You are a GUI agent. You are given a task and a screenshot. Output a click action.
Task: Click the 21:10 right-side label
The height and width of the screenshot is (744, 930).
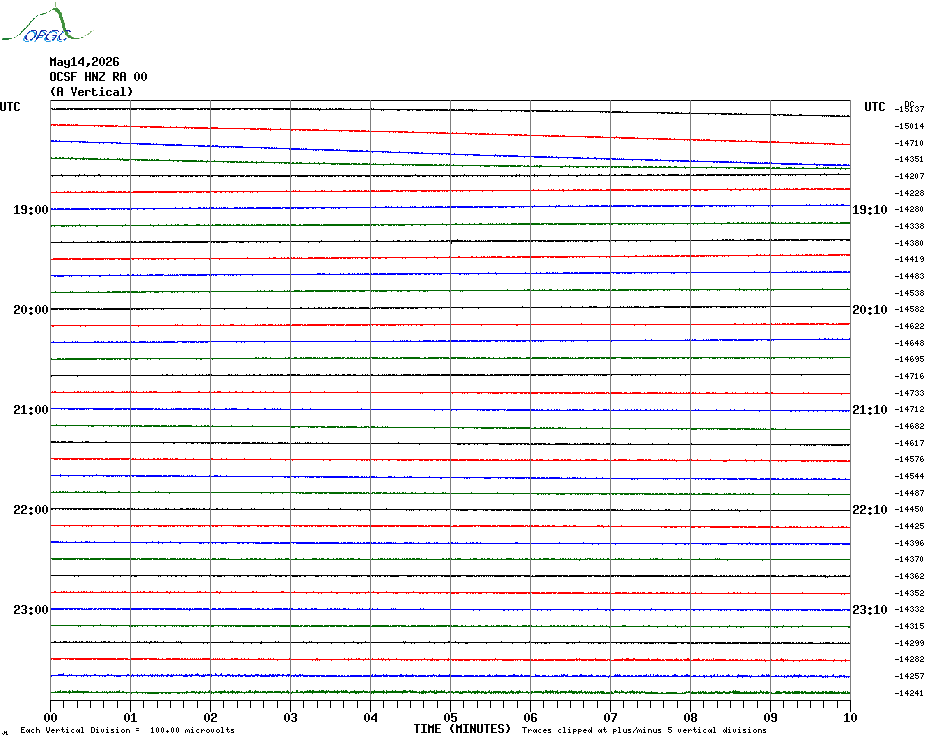coord(870,410)
